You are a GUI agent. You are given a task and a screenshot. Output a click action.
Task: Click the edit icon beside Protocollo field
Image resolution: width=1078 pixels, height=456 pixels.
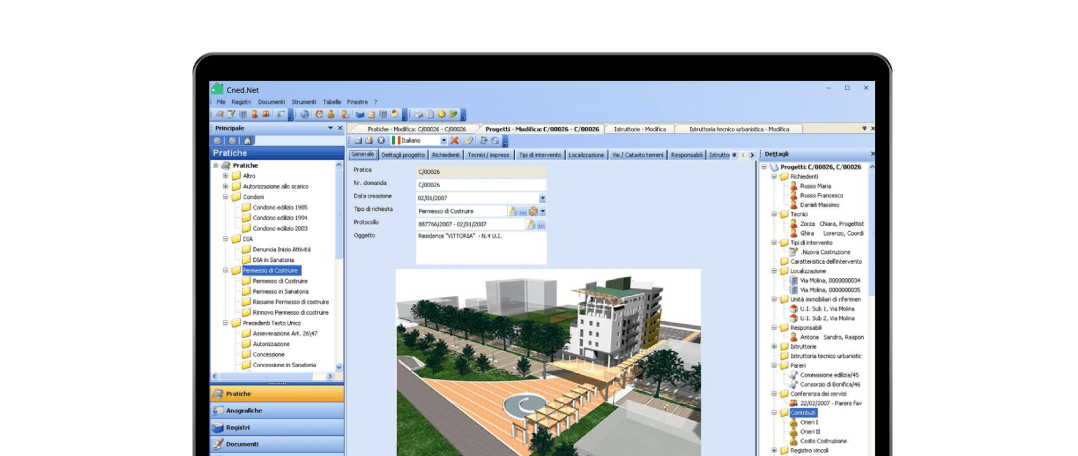click(532, 224)
